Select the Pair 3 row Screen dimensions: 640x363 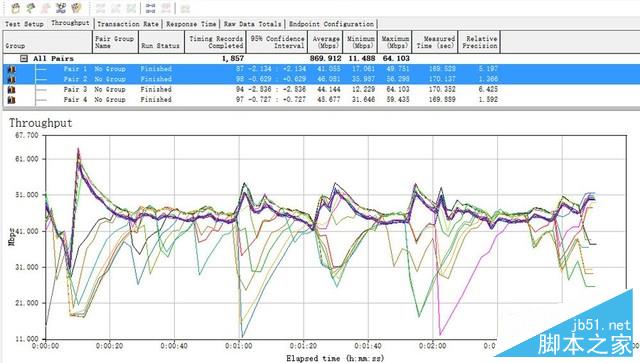click(x=252, y=89)
